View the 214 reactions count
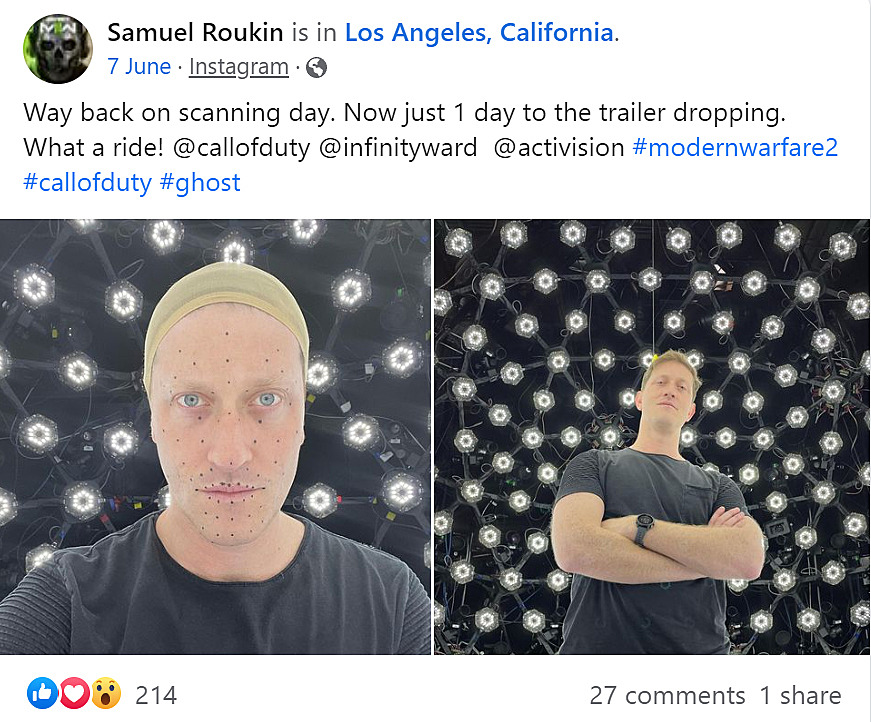The image size is (871, 722). coord(156,695)
